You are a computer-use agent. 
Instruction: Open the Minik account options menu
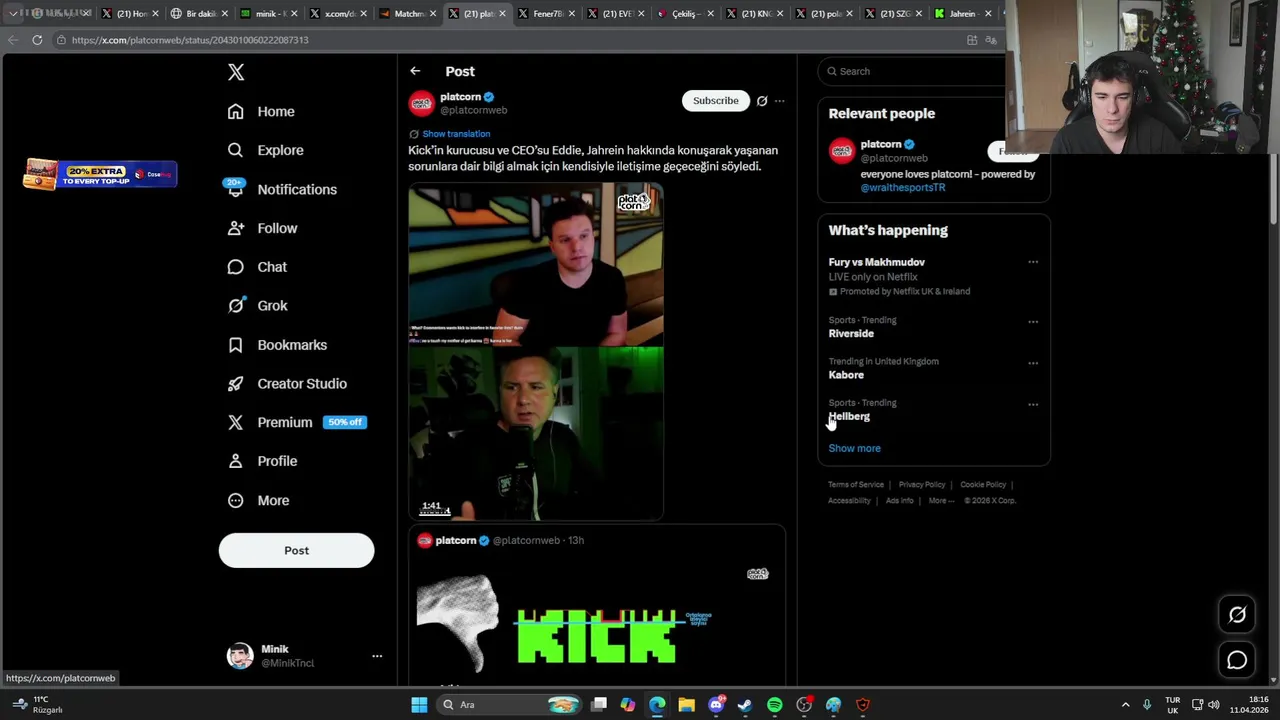pyautogui.click(x=377, y=656)
